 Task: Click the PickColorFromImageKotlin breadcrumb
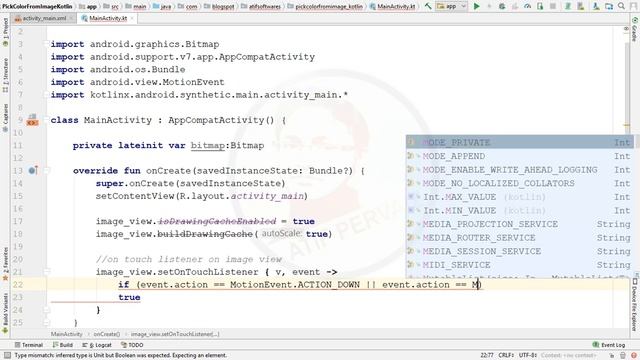(x=37, y=6)
